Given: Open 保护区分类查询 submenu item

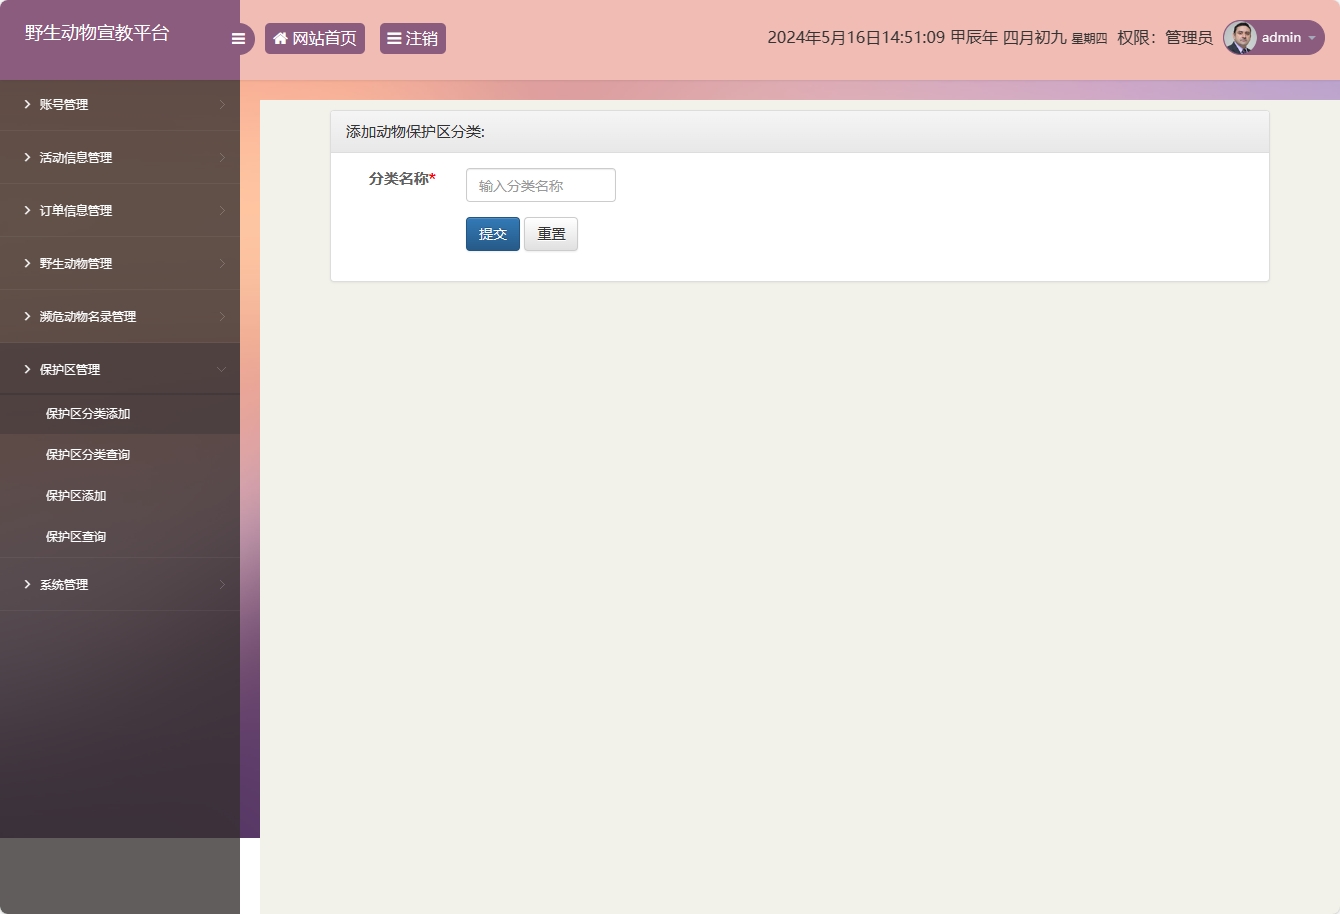Looking at the screenshot, I should pyautogui.click(x=88, y=455).
